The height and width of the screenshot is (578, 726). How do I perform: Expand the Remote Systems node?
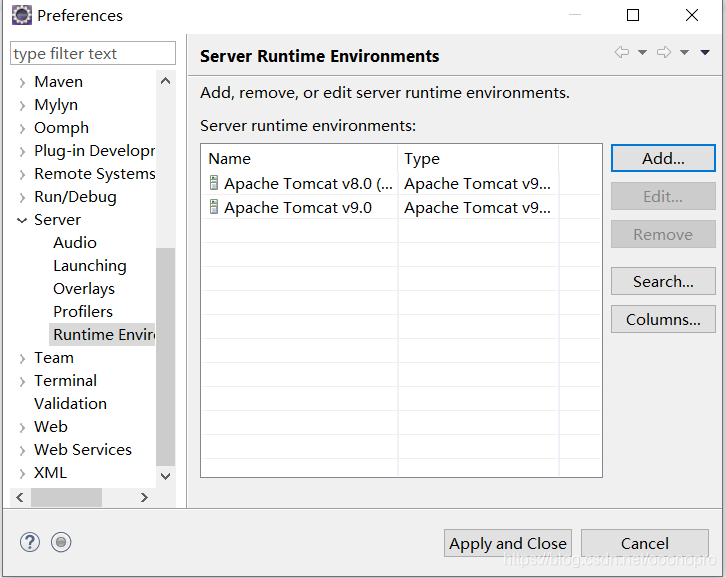(22, 175)
